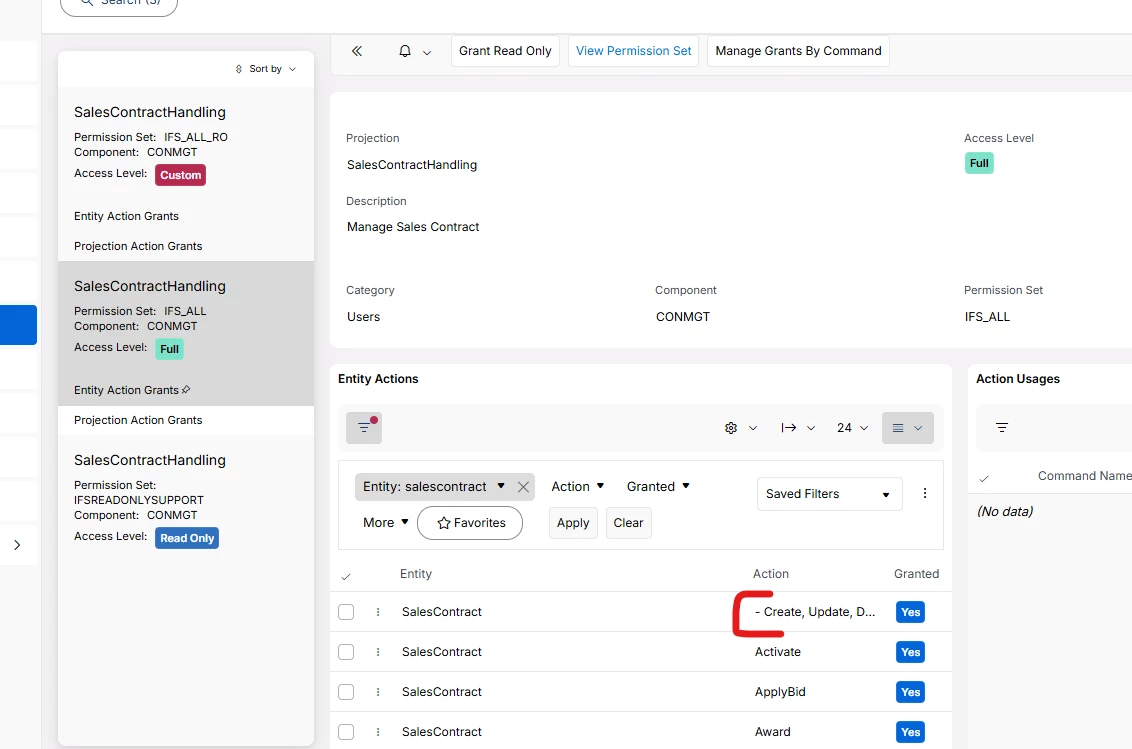This screenshot has width=1132, height=749.
Task: Remove the Entity: salescontract filter
Action: click(x=523, y=488)
